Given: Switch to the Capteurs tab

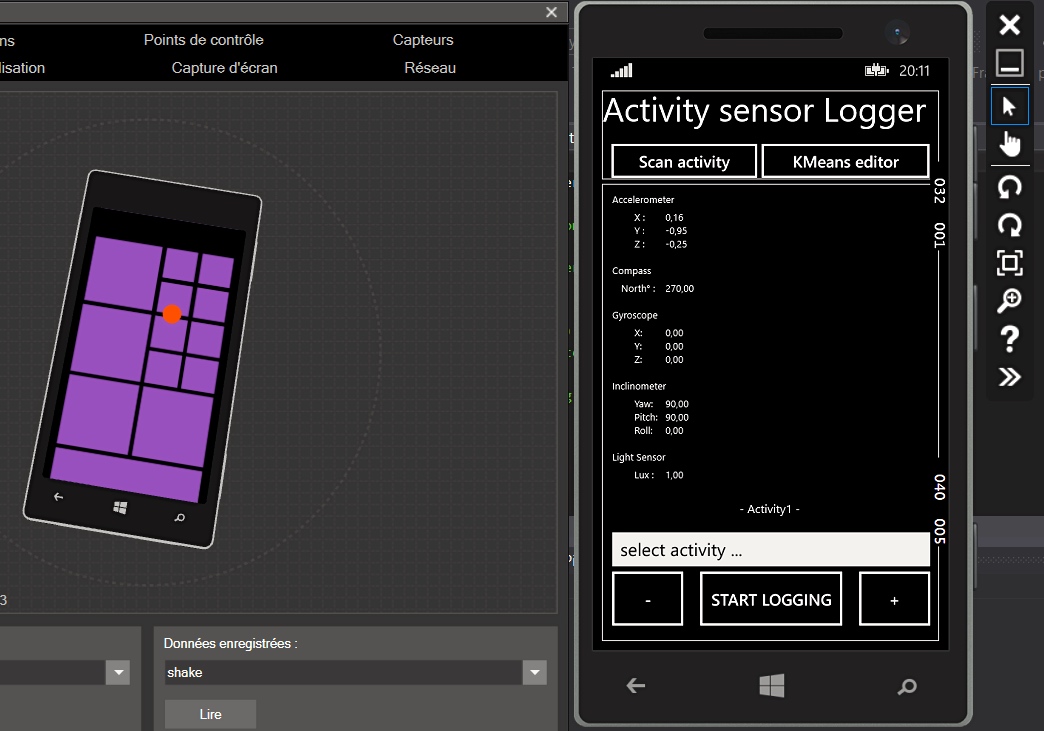Looking at the screenshot, I should 423,40.
